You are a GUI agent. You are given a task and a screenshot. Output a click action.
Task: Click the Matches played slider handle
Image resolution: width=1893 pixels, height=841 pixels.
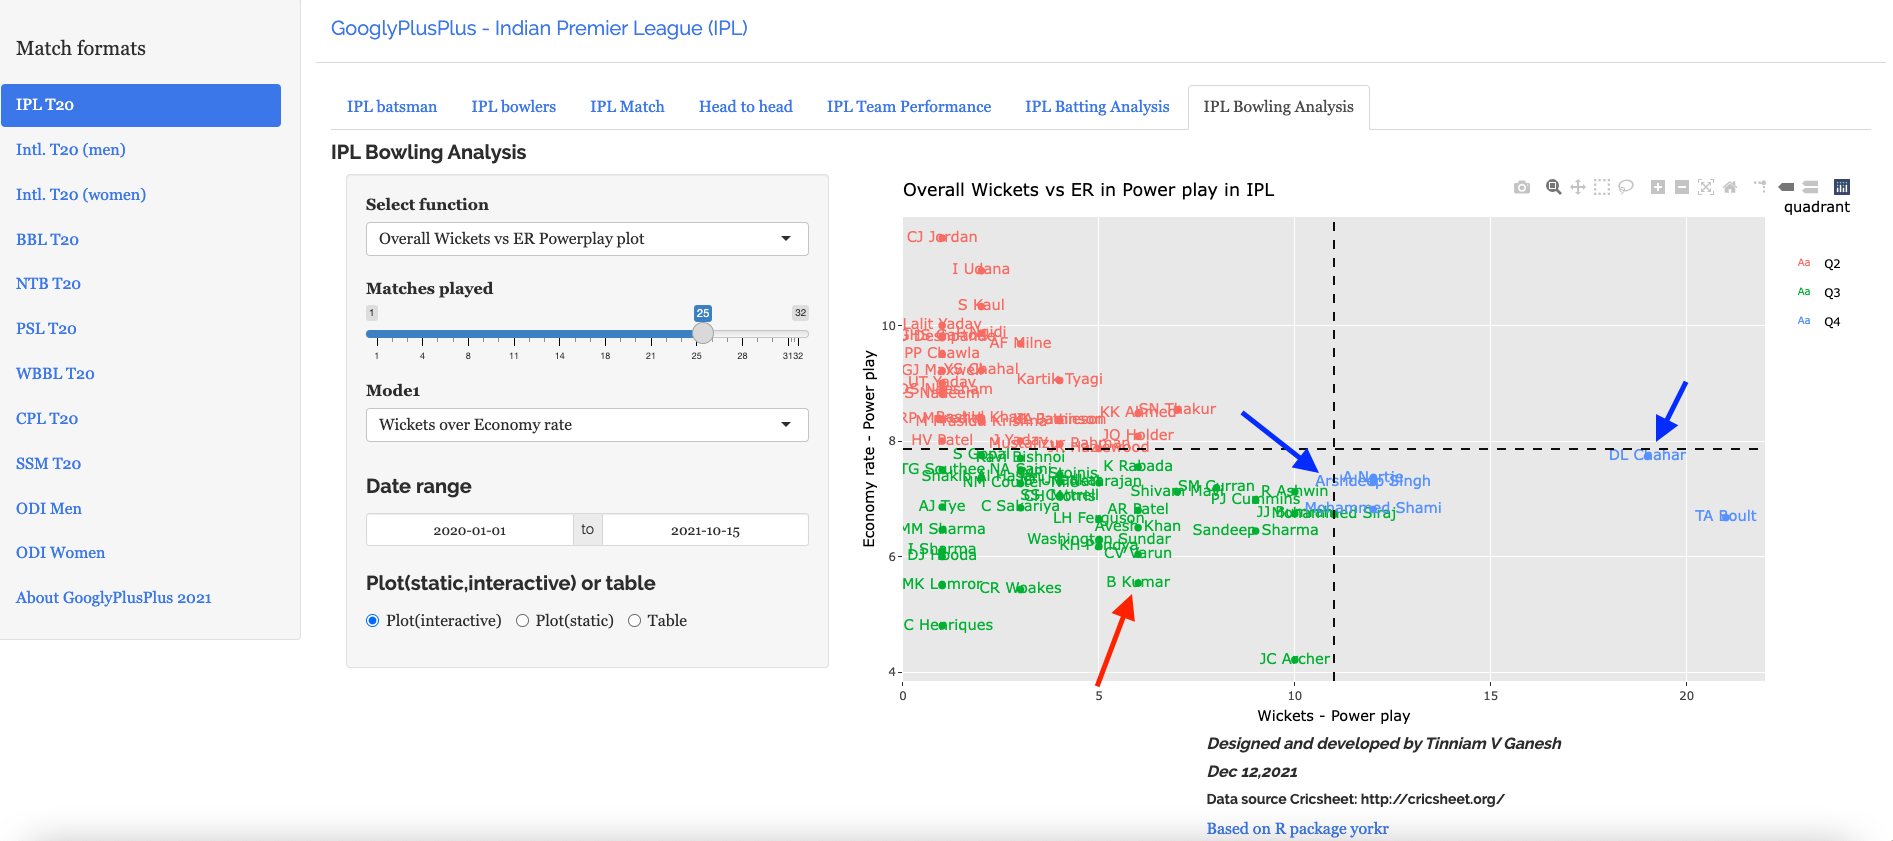tap(703, 333)
